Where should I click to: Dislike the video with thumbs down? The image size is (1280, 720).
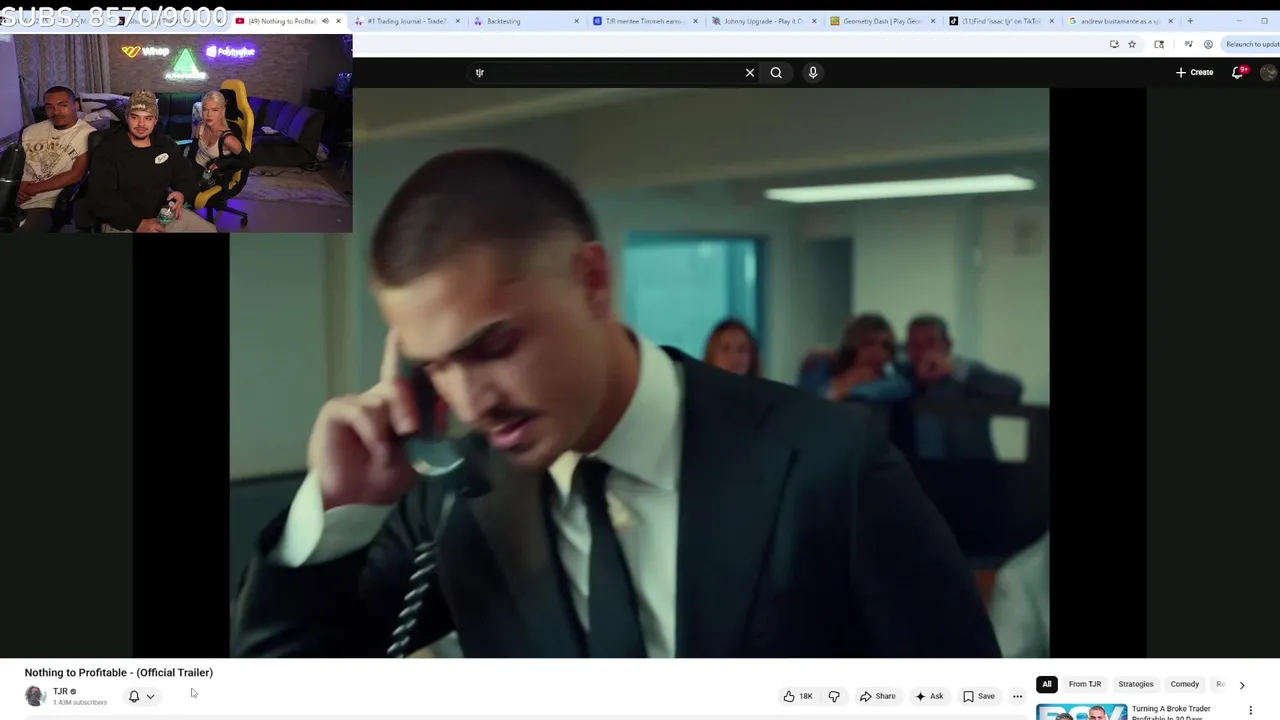pyautogui.click(x=834, y=696)
